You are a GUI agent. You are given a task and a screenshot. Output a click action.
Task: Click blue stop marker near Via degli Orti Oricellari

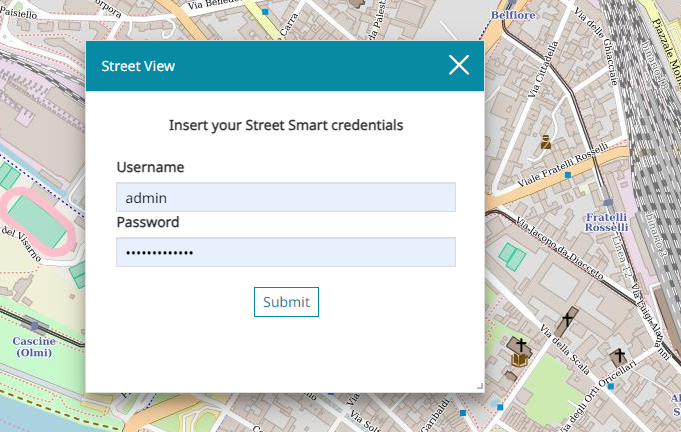click(609, 385)
